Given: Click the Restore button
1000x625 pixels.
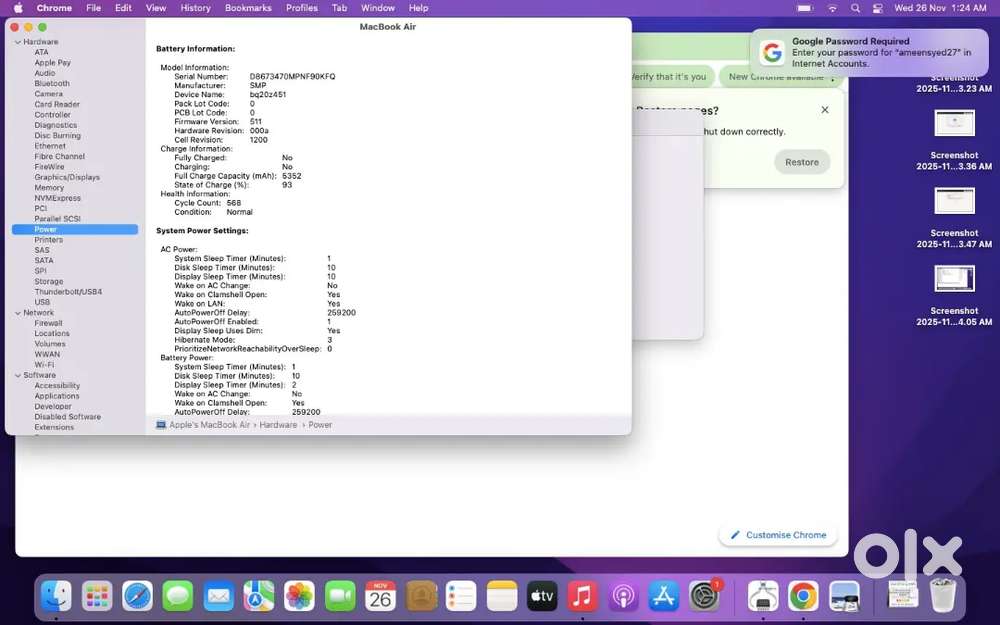Looking at the screenshot, I should [x=801, y=161].
